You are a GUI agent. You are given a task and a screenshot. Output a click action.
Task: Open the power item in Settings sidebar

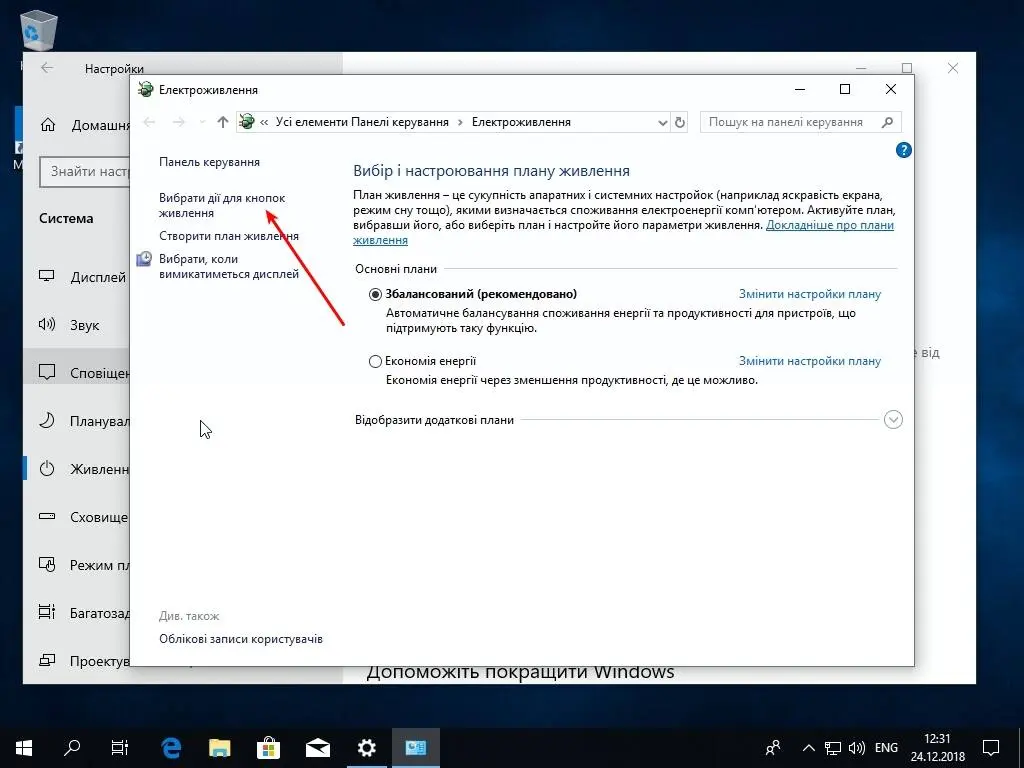pos(77,469)
